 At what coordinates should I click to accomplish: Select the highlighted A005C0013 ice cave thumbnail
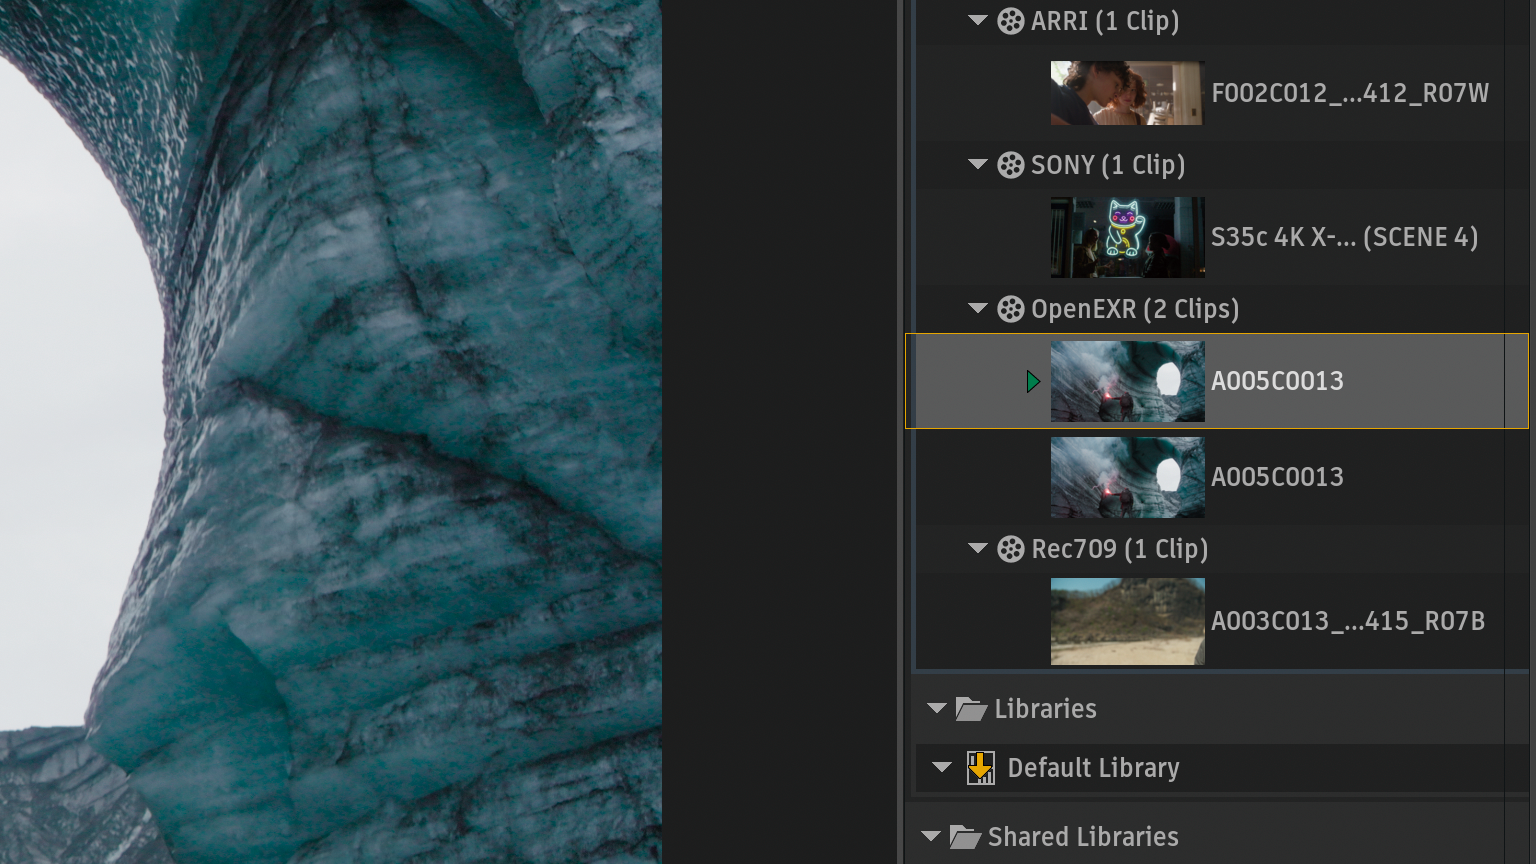click(x=1127, y=381)
